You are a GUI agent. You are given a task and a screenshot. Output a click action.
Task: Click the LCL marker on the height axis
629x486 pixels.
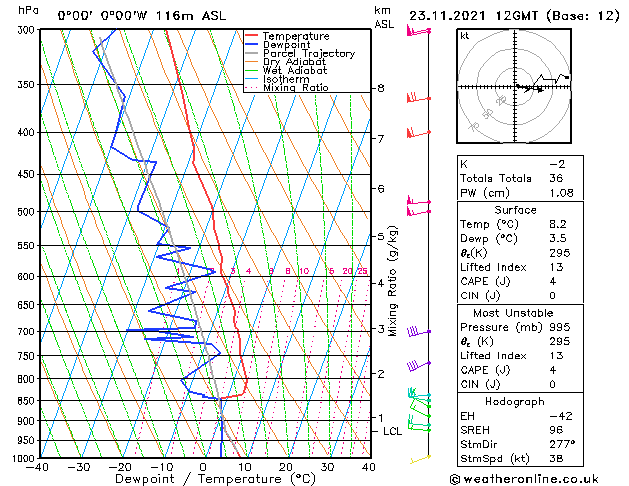(393, 431)
